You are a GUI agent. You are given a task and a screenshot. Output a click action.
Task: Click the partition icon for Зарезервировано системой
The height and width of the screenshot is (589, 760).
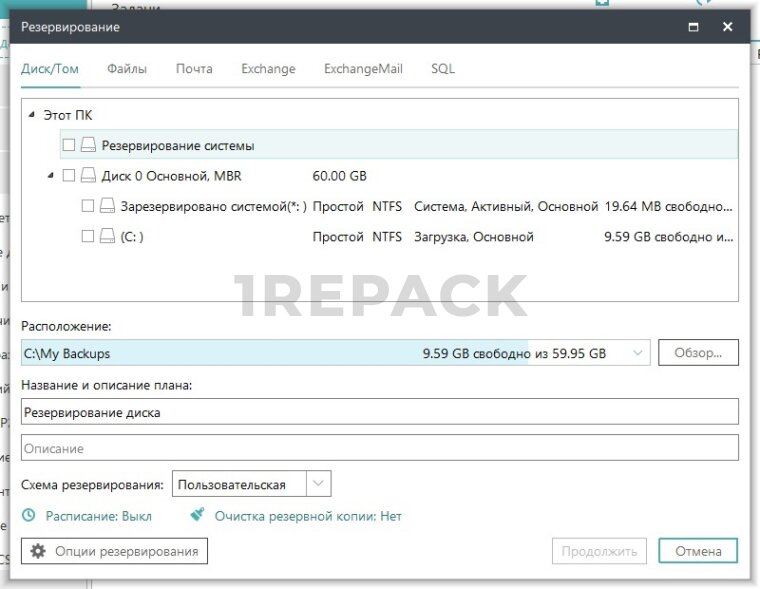pos(107,207)
